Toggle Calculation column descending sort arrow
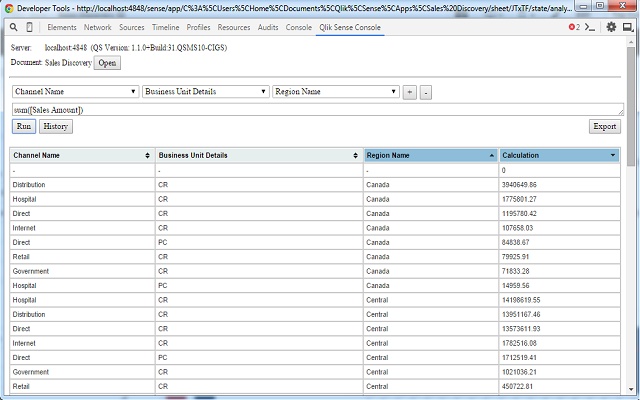Screen dimensions: 640x400 tap(613, 156)
